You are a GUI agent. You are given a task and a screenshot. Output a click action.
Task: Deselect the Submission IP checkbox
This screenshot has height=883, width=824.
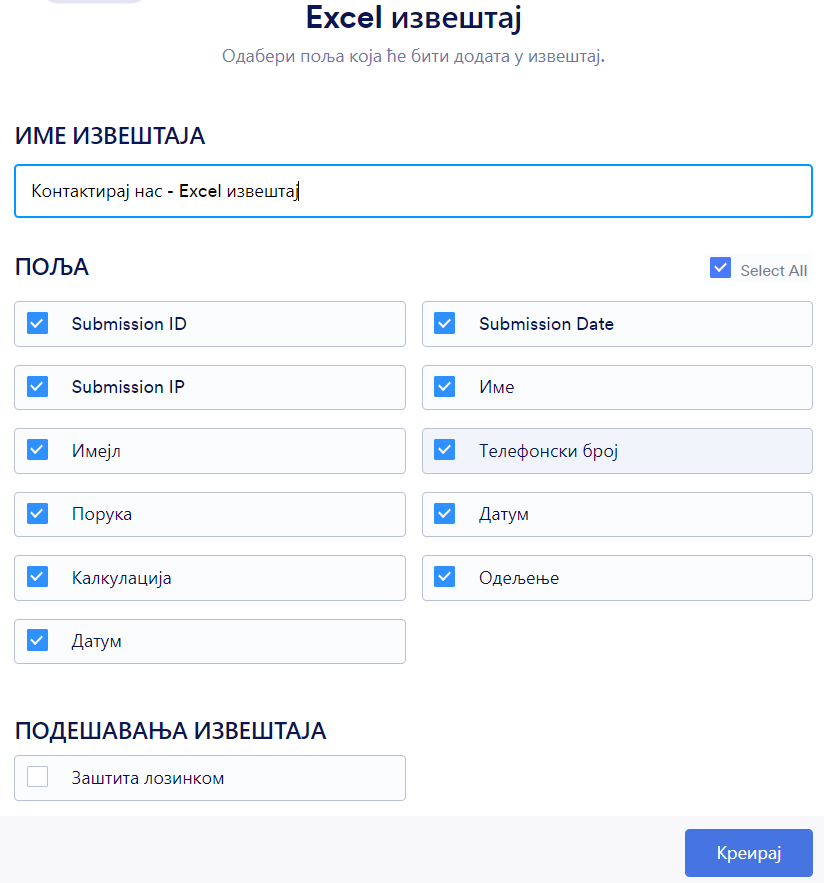pyautogui.click(x=38, y=386)
